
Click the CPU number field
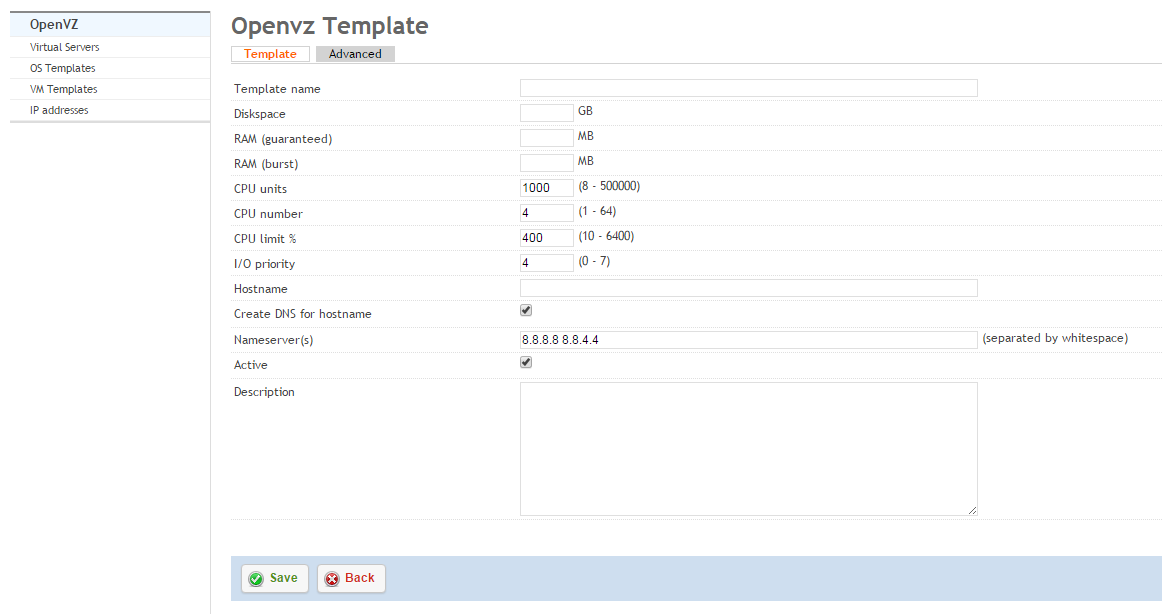point(547,213)
